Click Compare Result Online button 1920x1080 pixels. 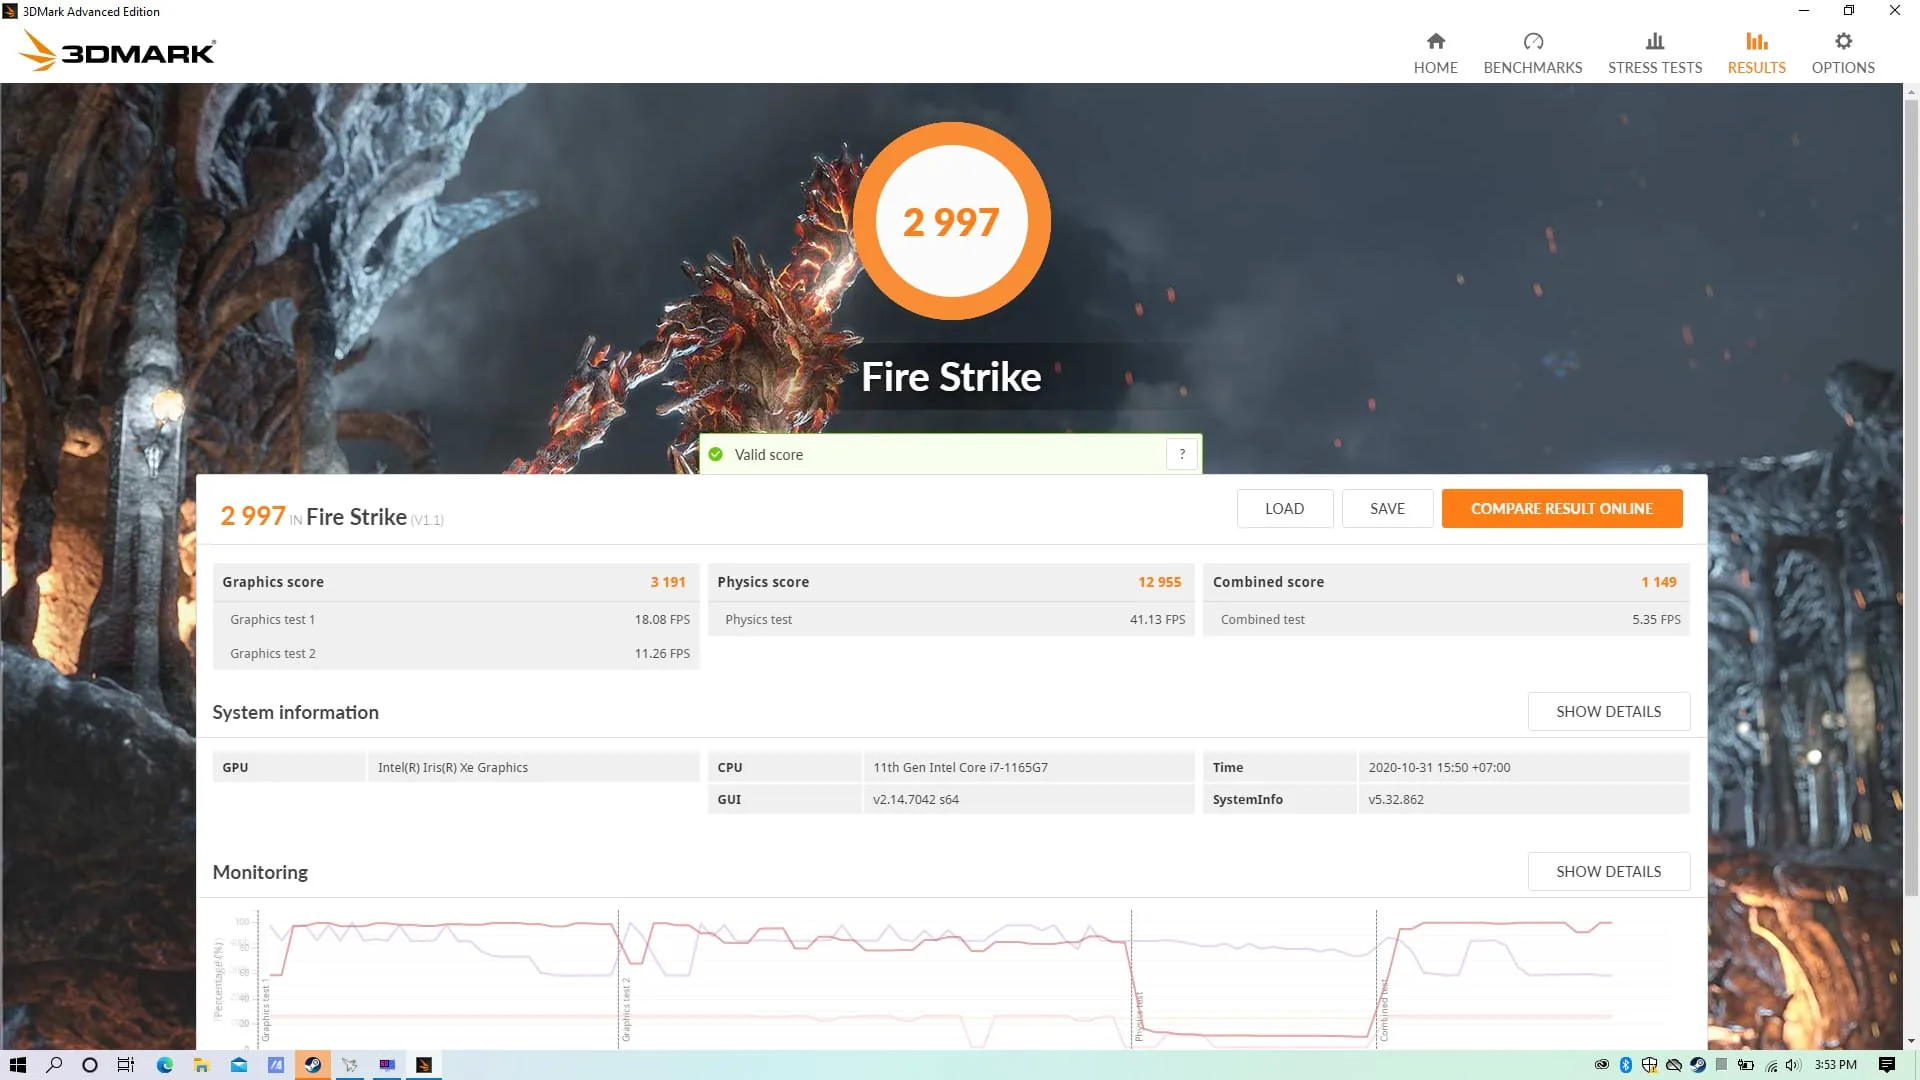(x=1561, y=508)
